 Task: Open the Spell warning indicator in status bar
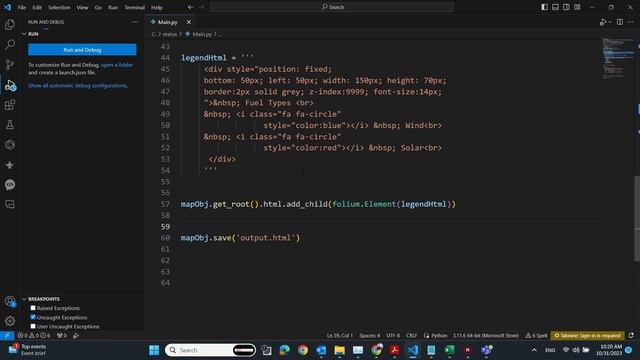point(536,336)
